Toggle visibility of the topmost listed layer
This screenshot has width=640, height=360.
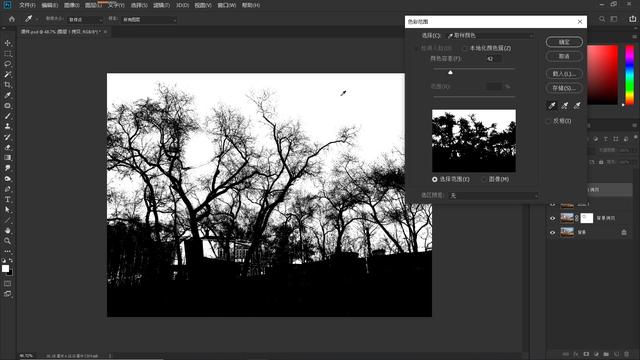pos(553,204)
